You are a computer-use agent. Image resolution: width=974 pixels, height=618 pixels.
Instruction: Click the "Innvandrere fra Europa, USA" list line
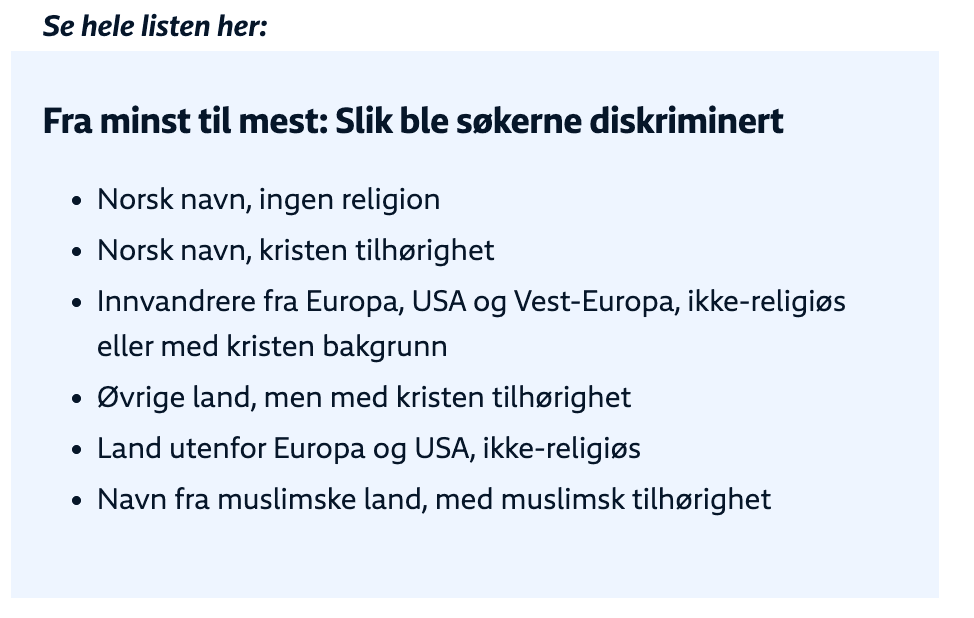point(471,302)
